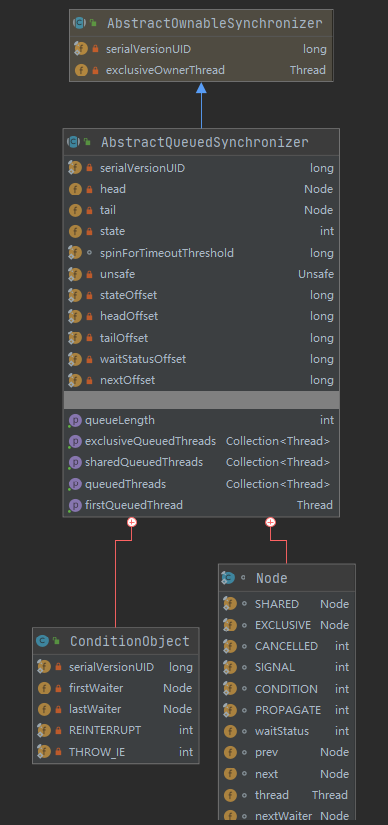Click the AbstractQueuedSynchronizer title header
This screenshot has width=388, height=825.
coord(201,142)
